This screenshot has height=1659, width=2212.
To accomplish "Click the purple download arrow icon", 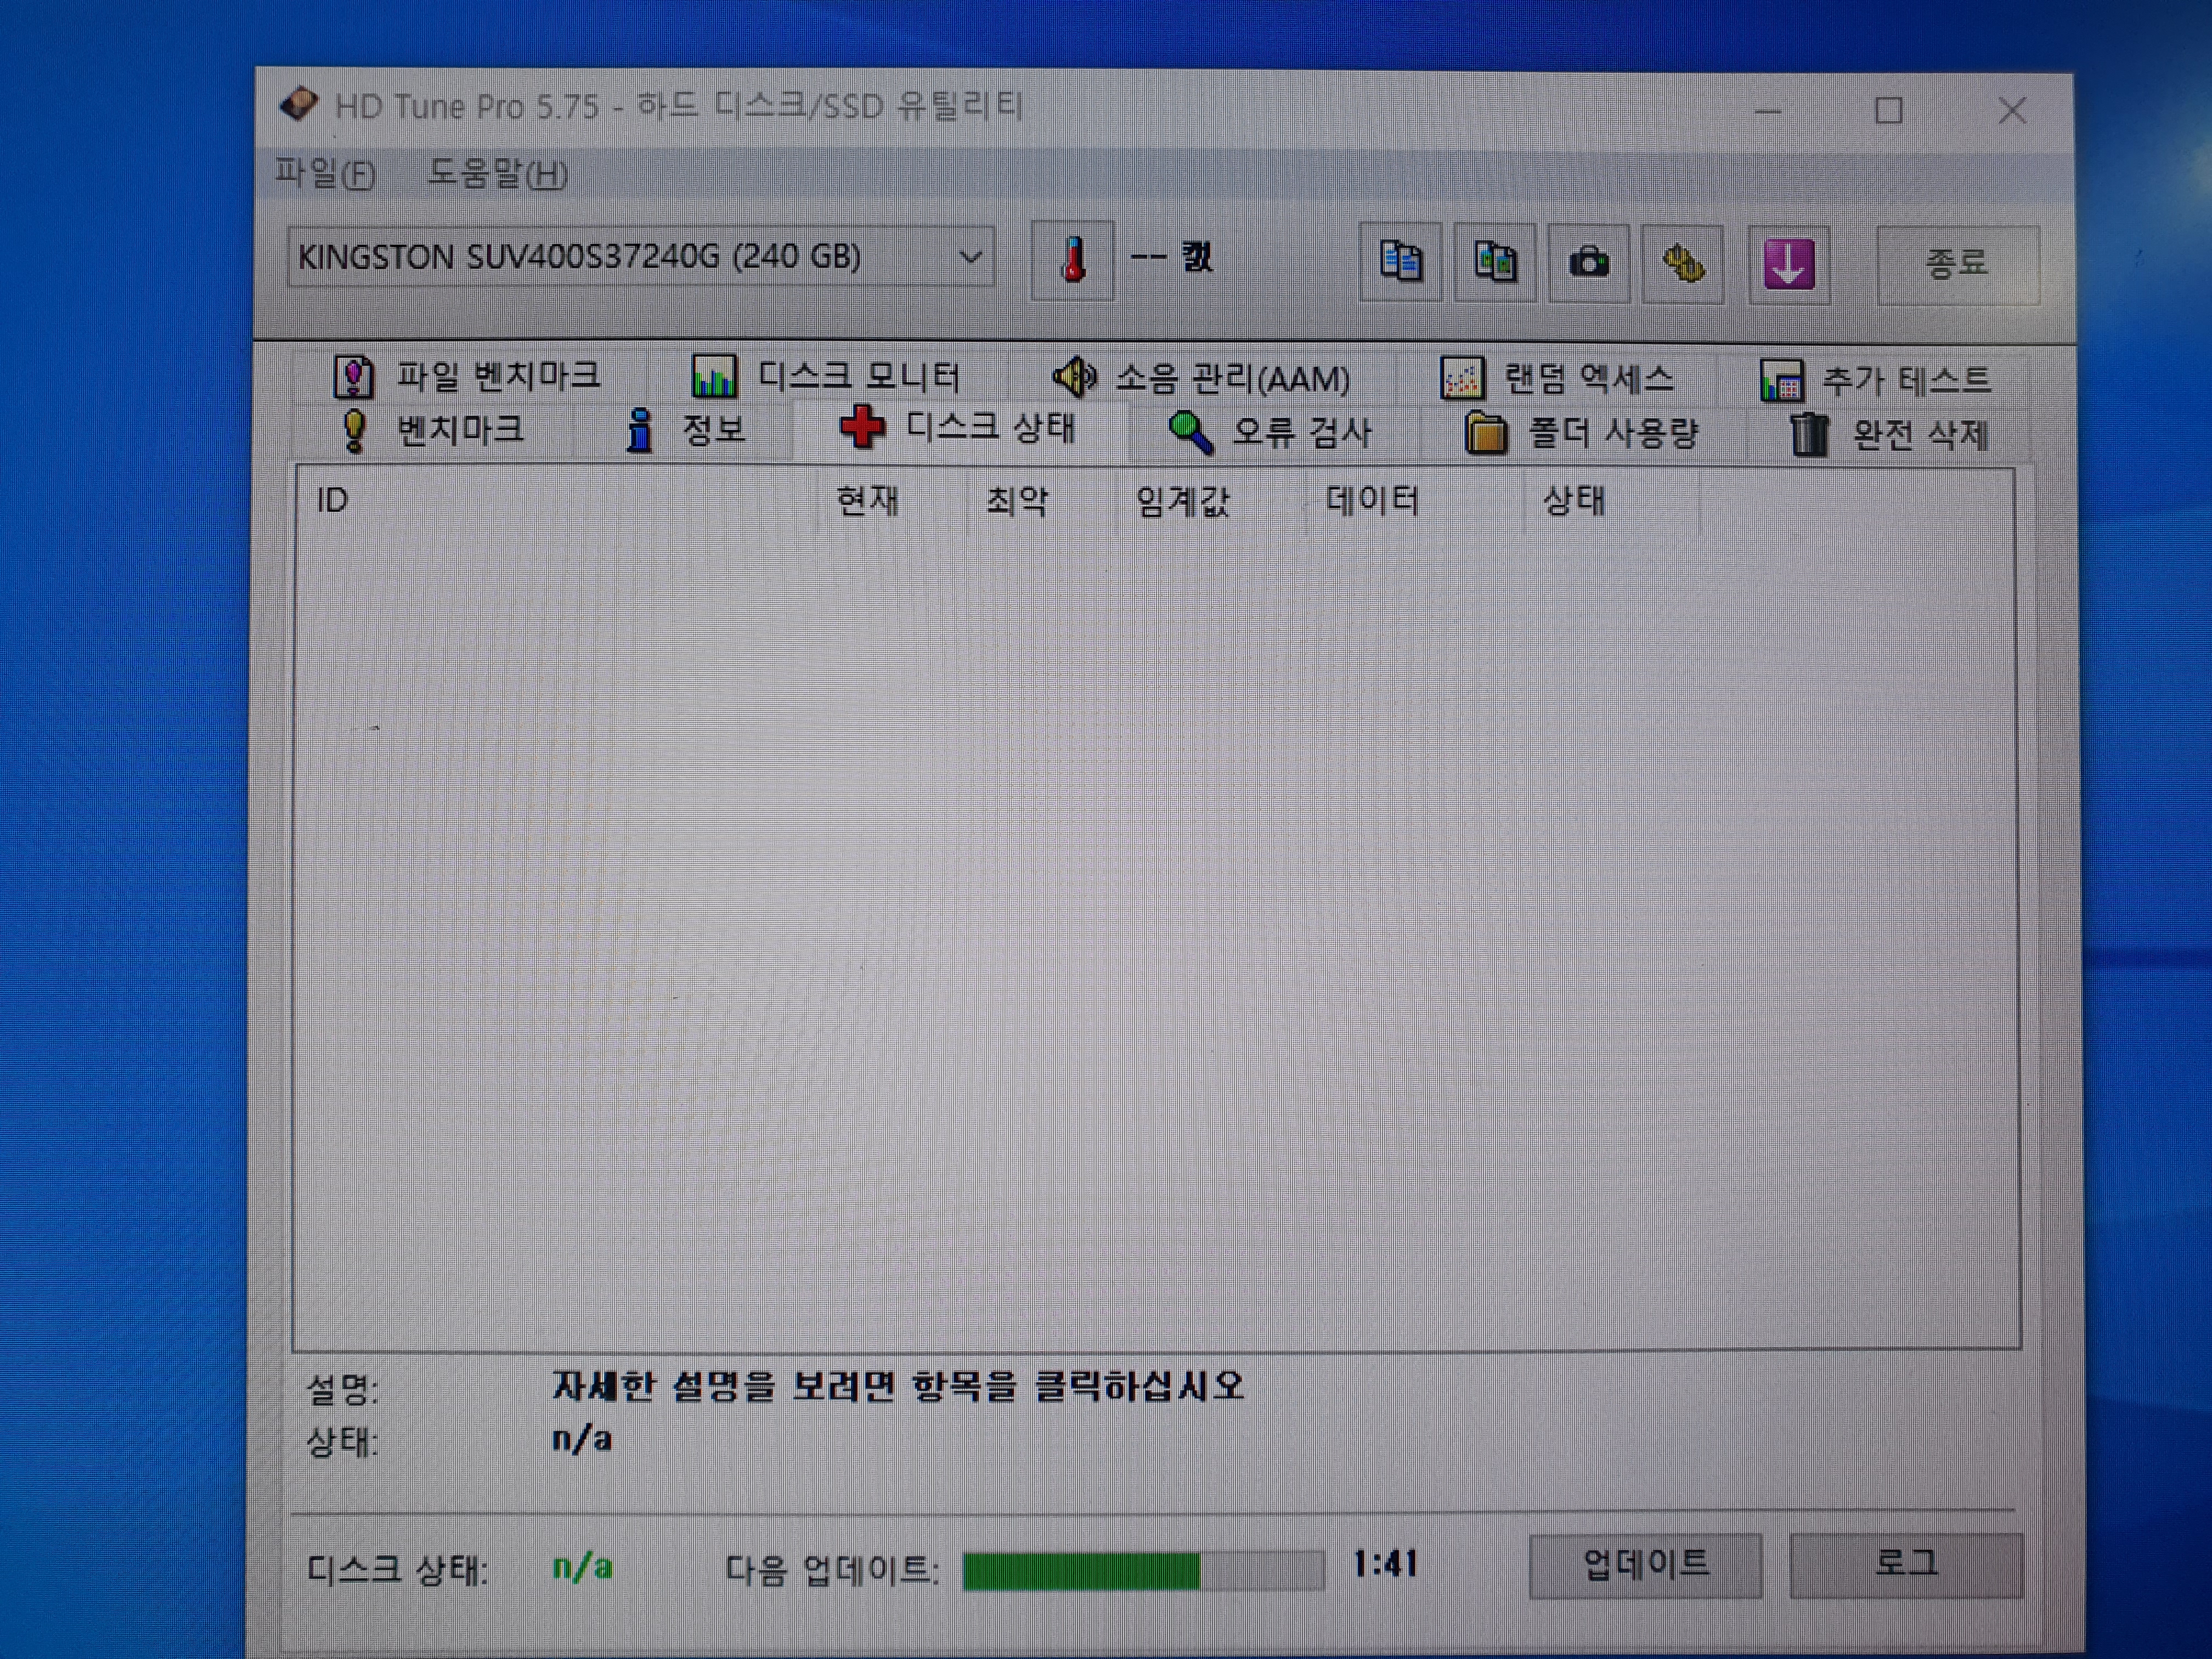I will (1789, 265).
